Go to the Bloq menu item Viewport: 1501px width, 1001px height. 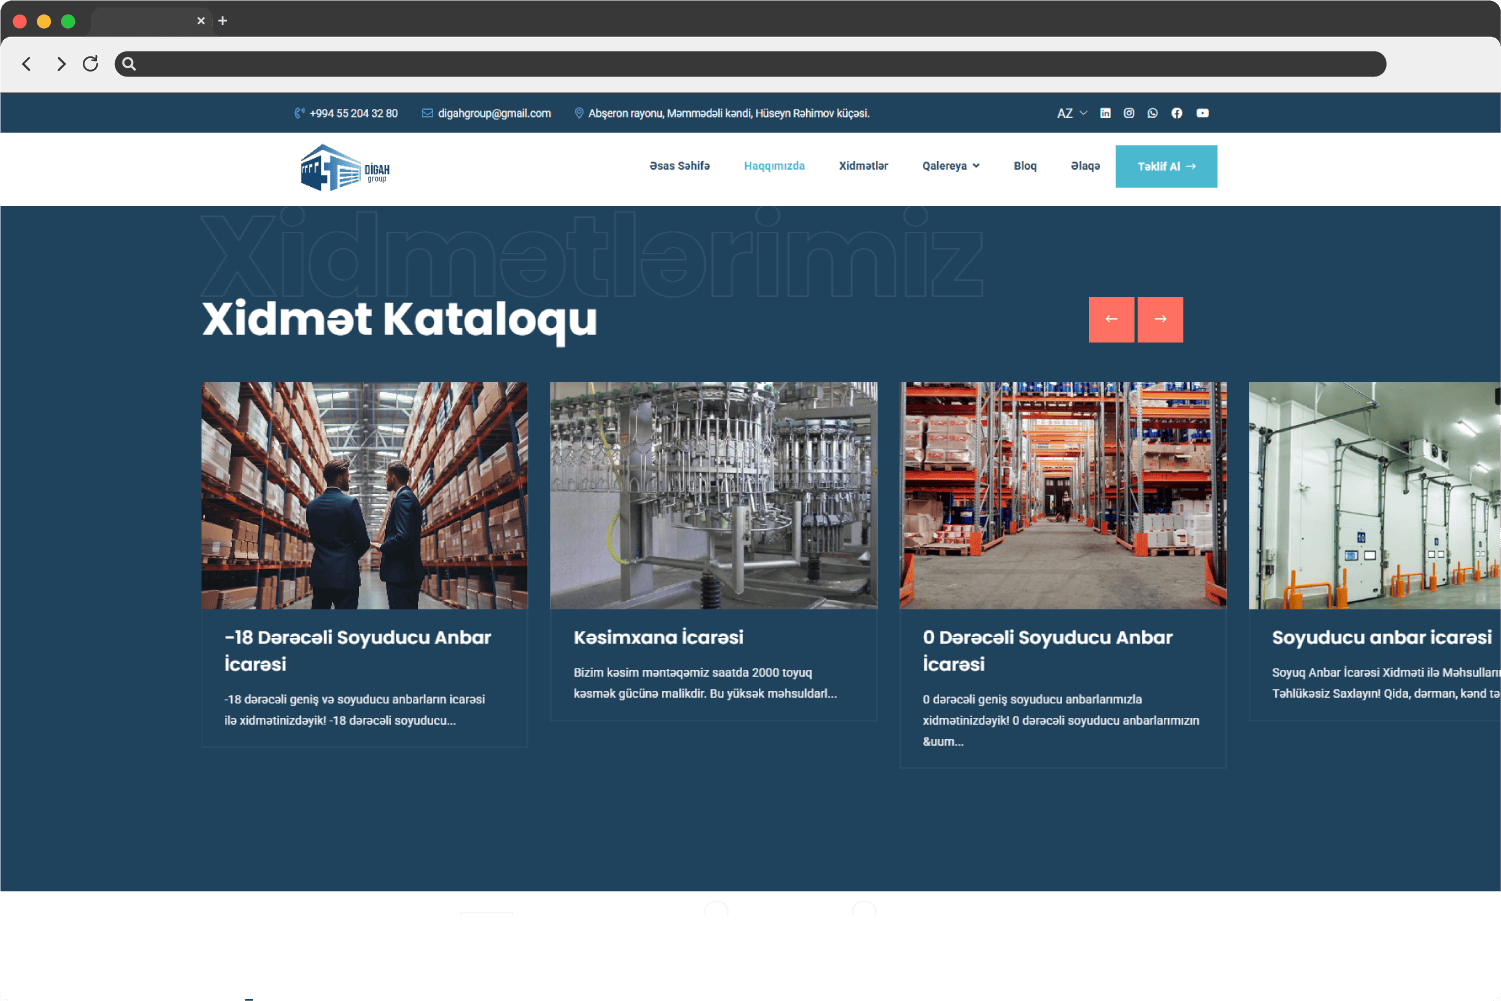(x=1025, y=166)
